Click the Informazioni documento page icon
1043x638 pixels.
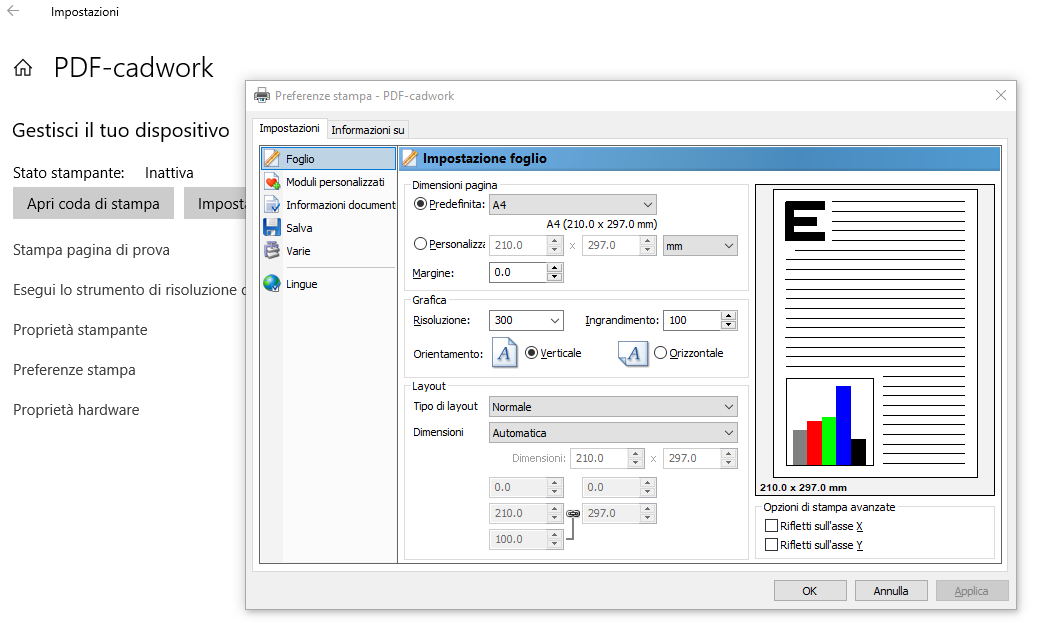(271, 204)
